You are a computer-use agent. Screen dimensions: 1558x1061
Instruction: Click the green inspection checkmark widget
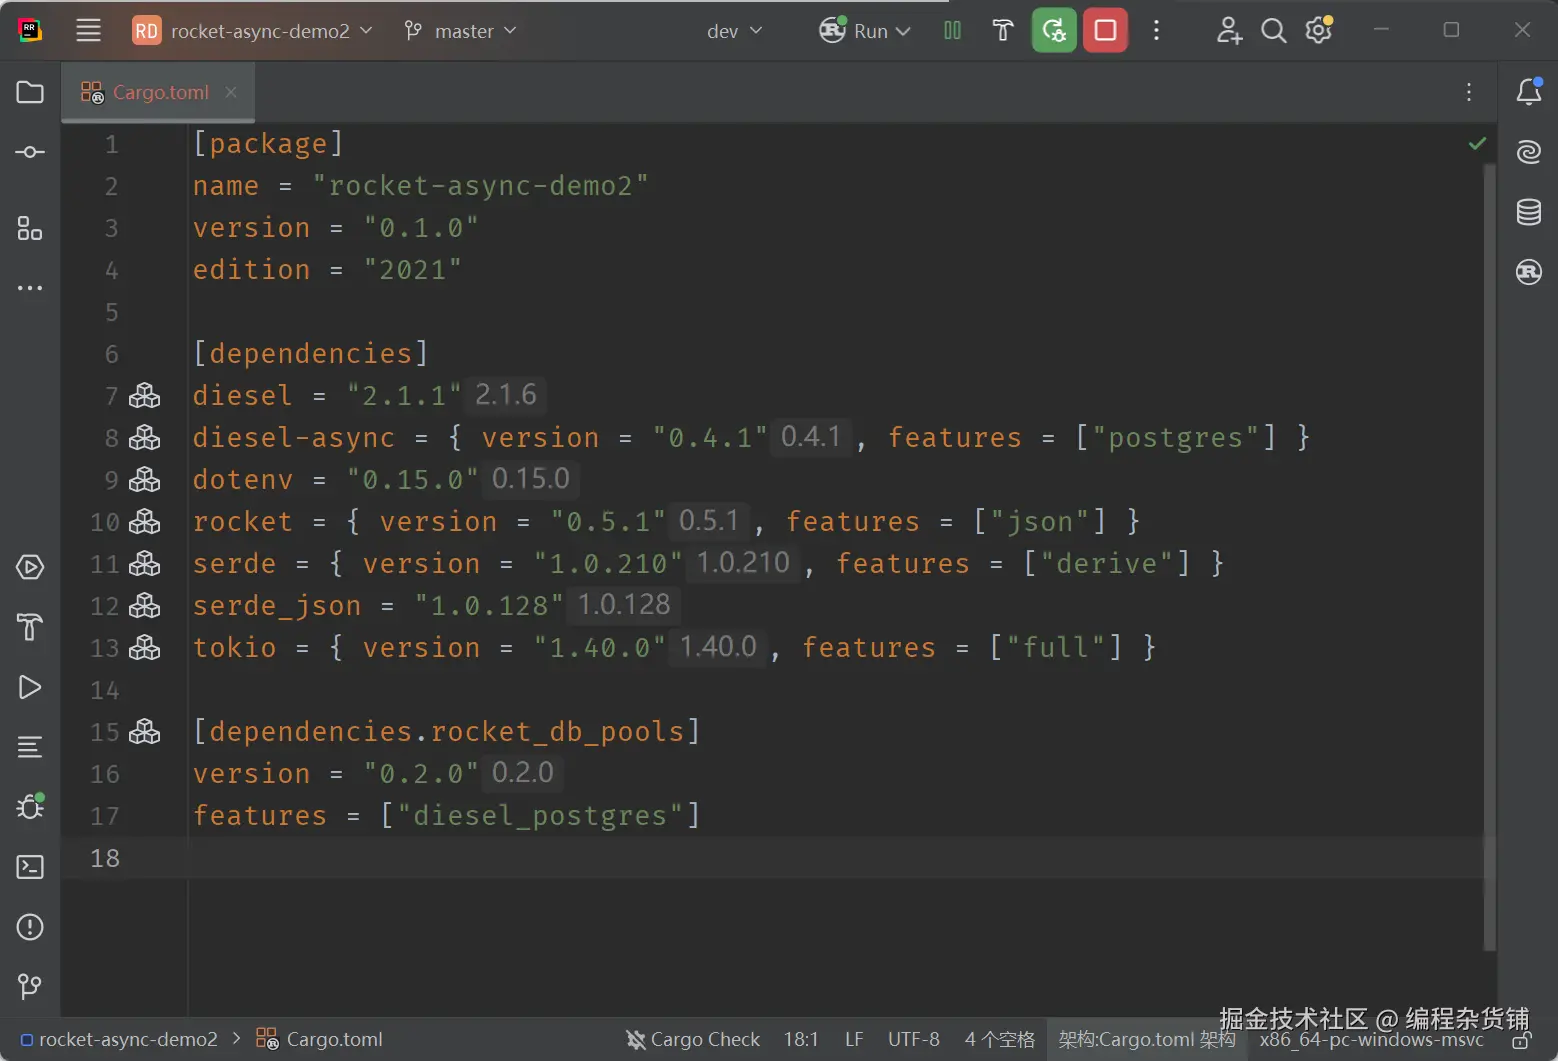pyautogui.click(x=1477, y=144)
